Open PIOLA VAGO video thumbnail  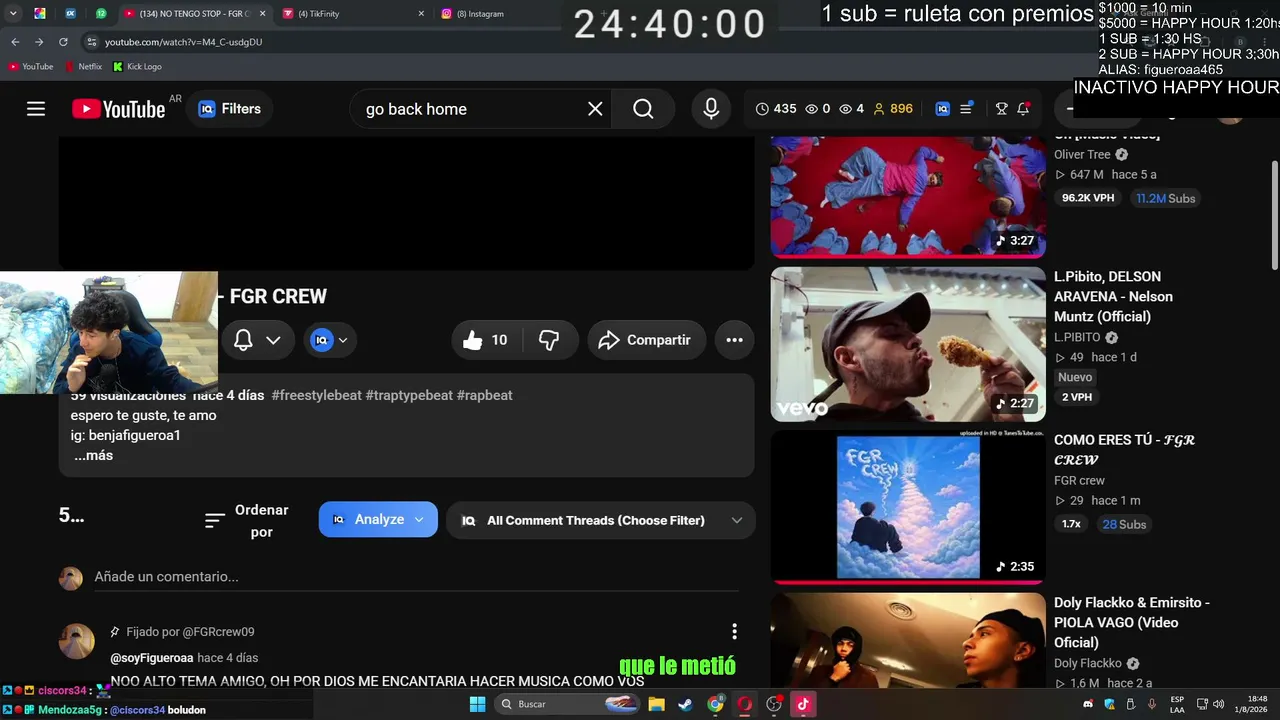tap(908, 640)
